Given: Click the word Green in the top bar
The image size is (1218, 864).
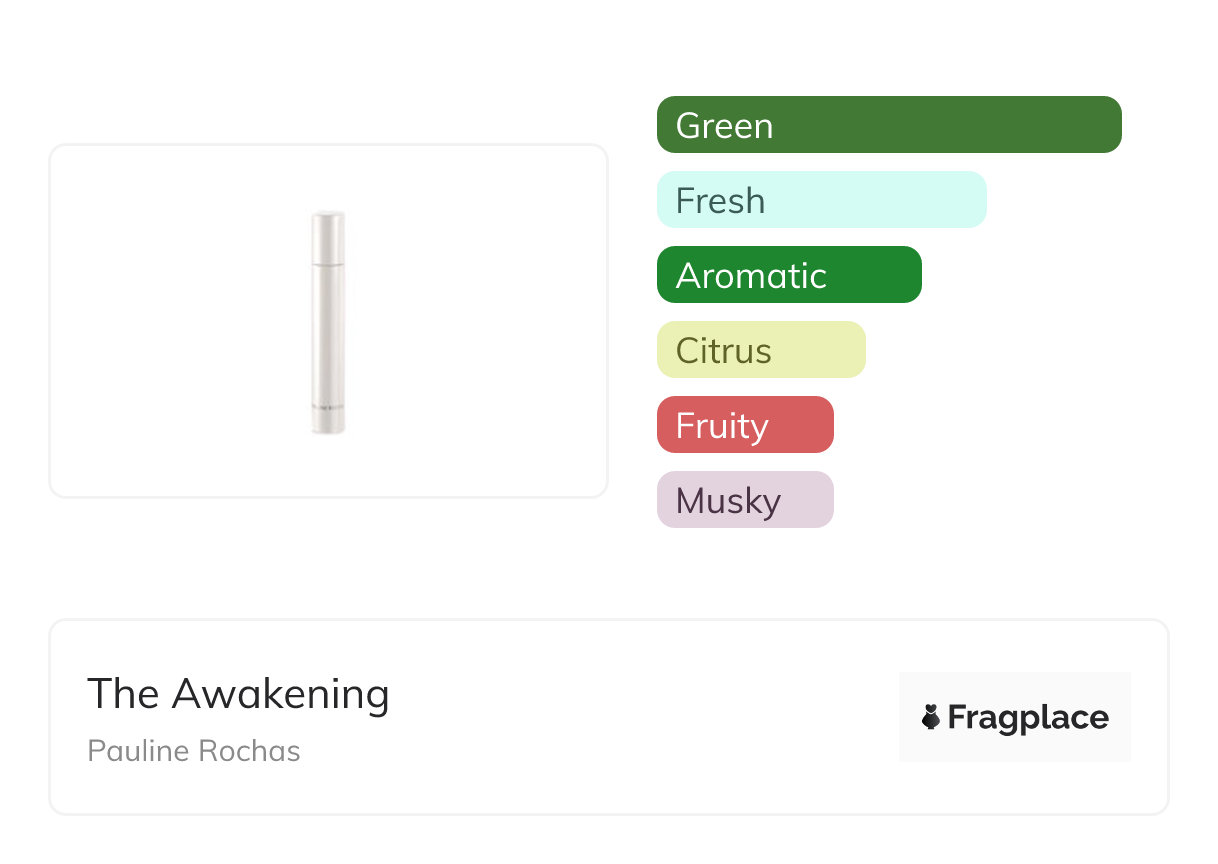Looking at the screenshot, I should click(724, 126).
